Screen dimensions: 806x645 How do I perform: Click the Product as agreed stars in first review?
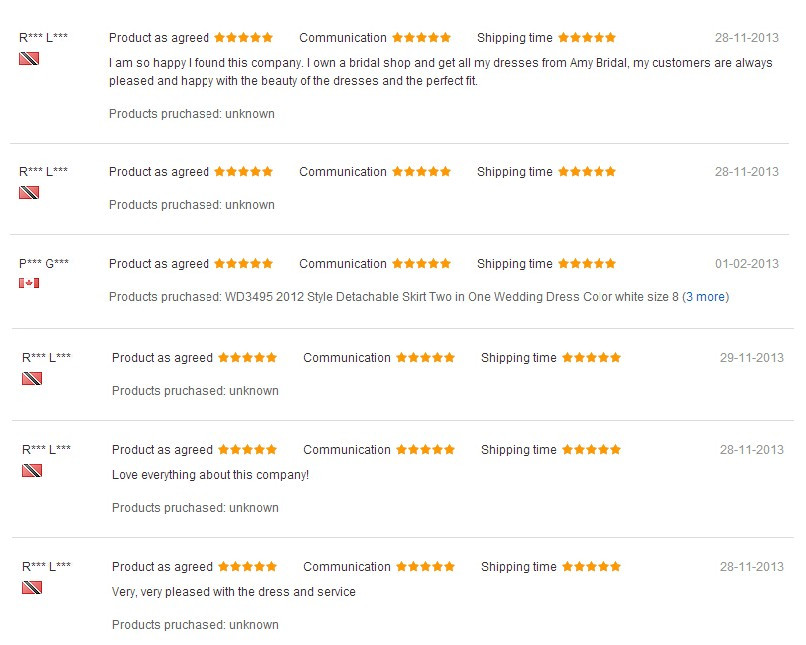point(244,38)
